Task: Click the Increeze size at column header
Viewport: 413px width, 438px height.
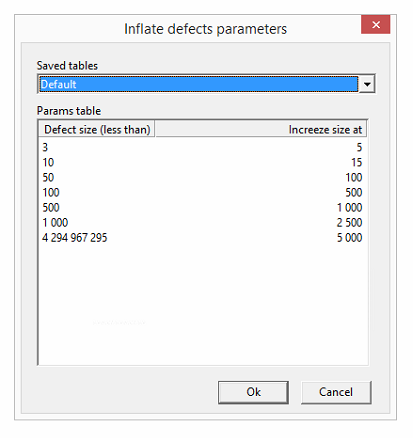Action: [x=261, y=129]
